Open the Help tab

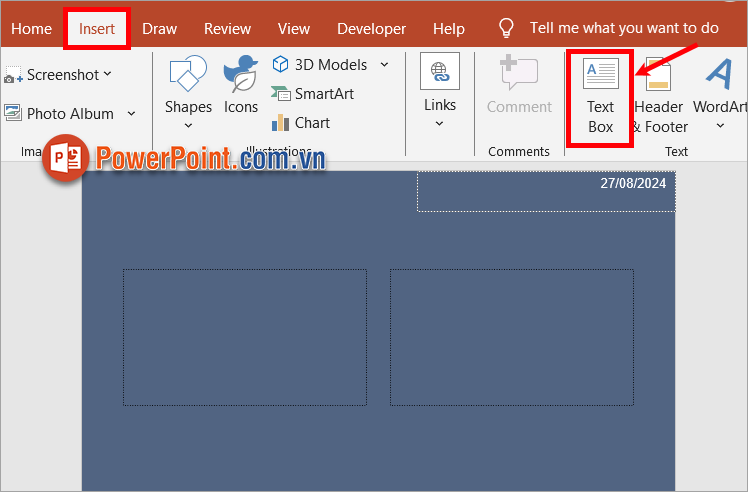coord(448,29)
